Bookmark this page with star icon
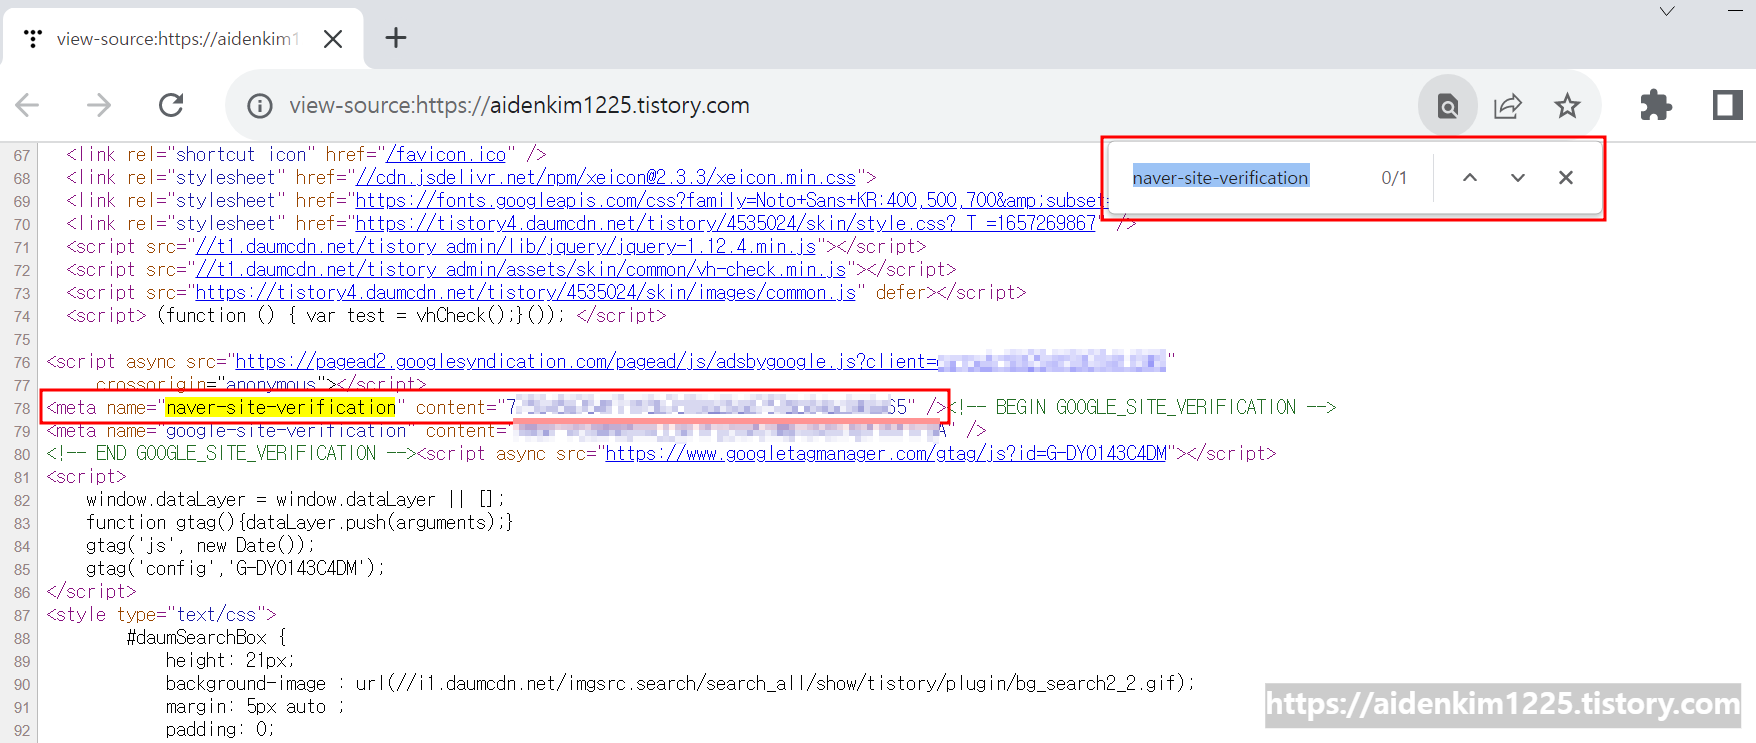The image size is (1756, 743). tap(1567, 106)
